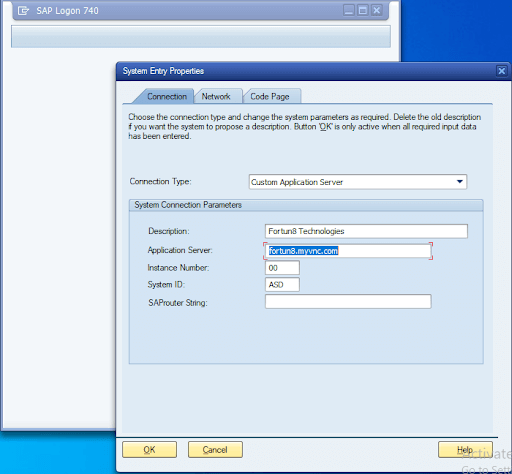
Task: Maximize the SAP Logon 740 window
Action: (x=363, y=10)
